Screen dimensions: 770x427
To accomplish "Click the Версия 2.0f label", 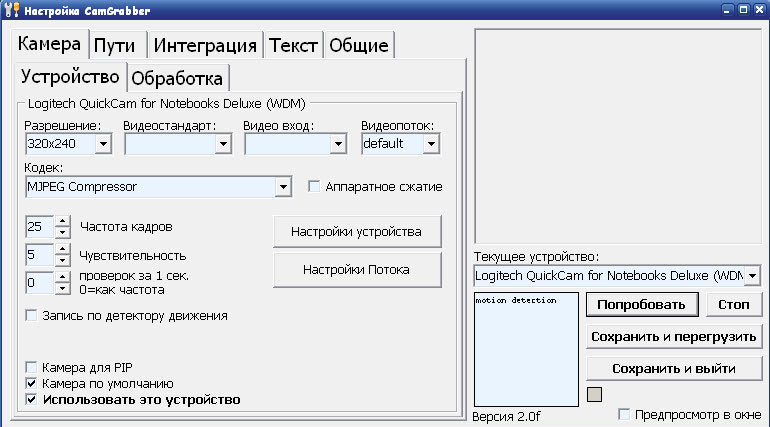I will [506, 417].
